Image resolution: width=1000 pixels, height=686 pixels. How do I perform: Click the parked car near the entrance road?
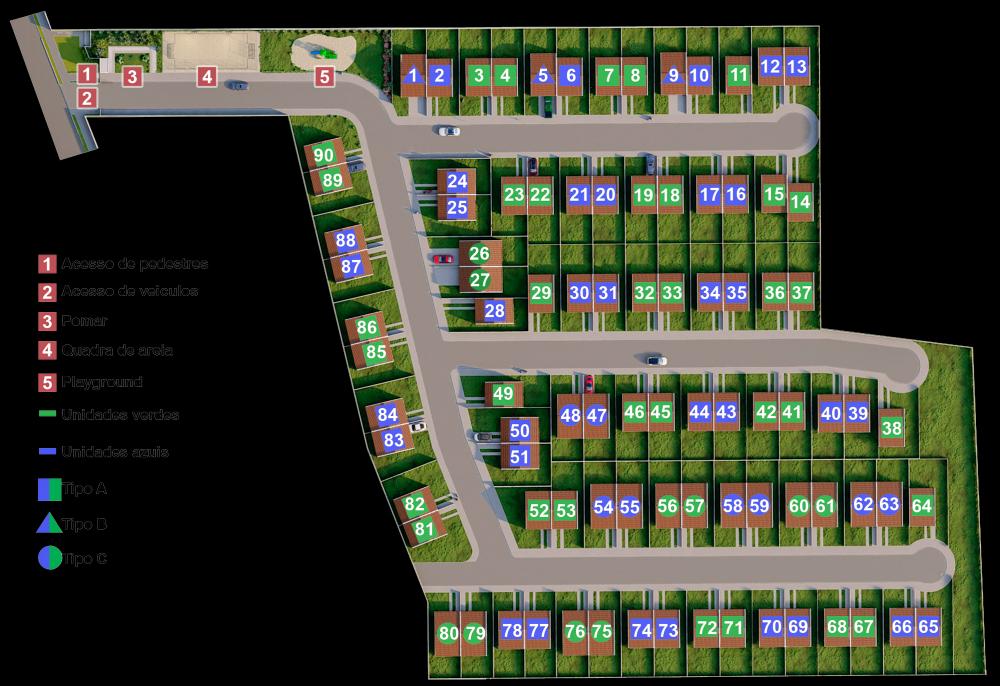[238, 83]
